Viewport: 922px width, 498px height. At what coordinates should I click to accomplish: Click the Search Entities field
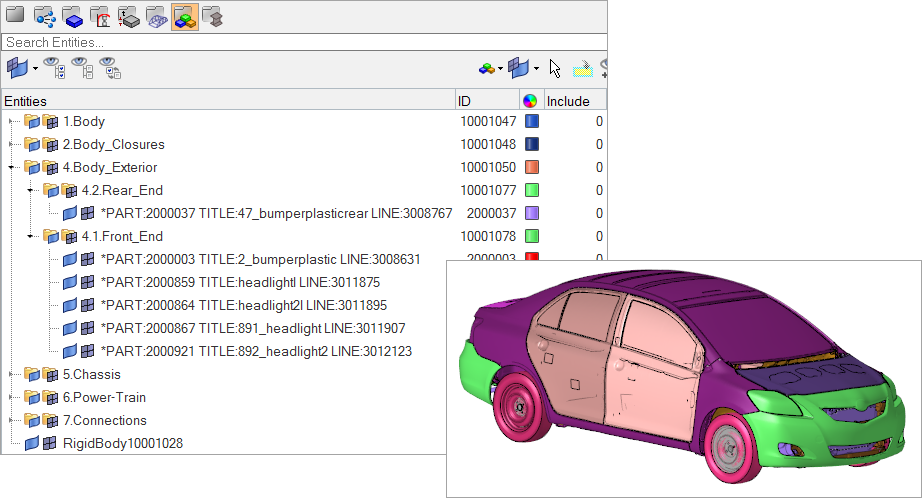coord(300,43)
